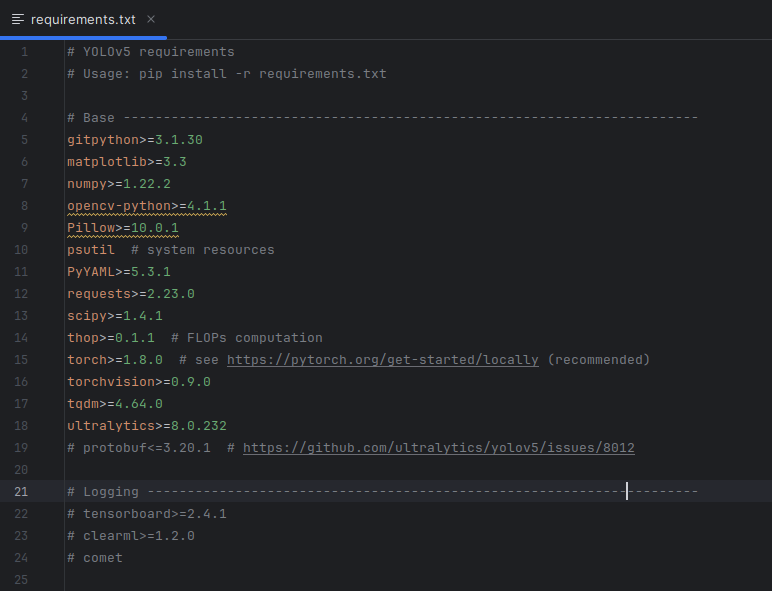
Task: Click '# Usage: pip install -r requirements.txt' line
Action: [226, 74]
